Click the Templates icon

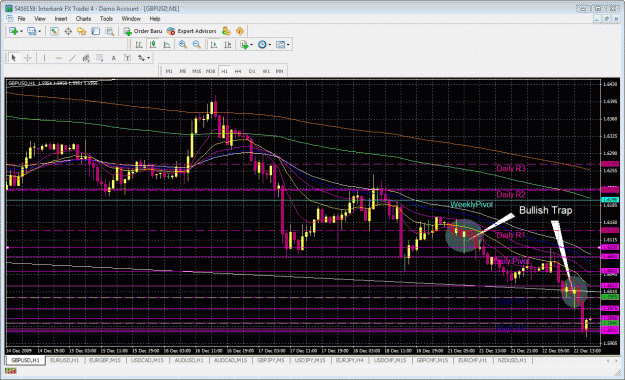[280, 45]
